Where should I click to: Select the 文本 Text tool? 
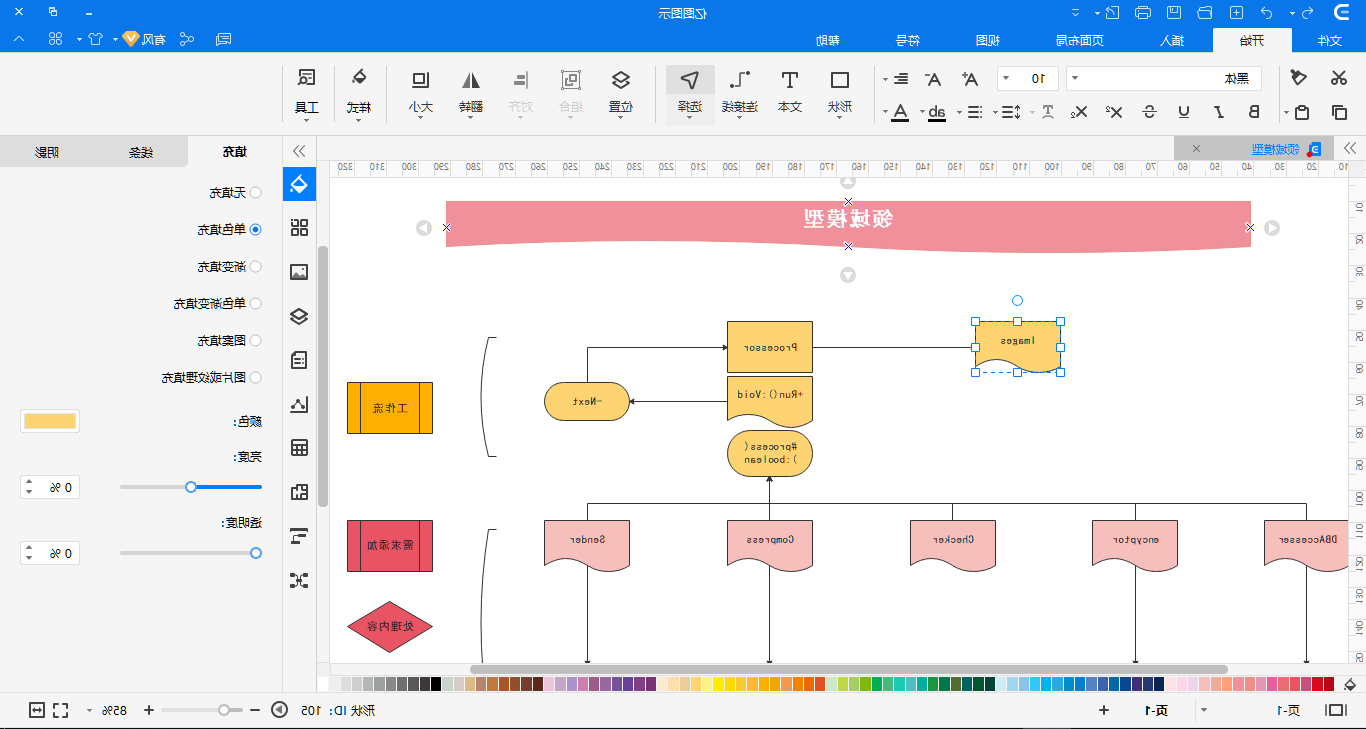pos(789,93)
